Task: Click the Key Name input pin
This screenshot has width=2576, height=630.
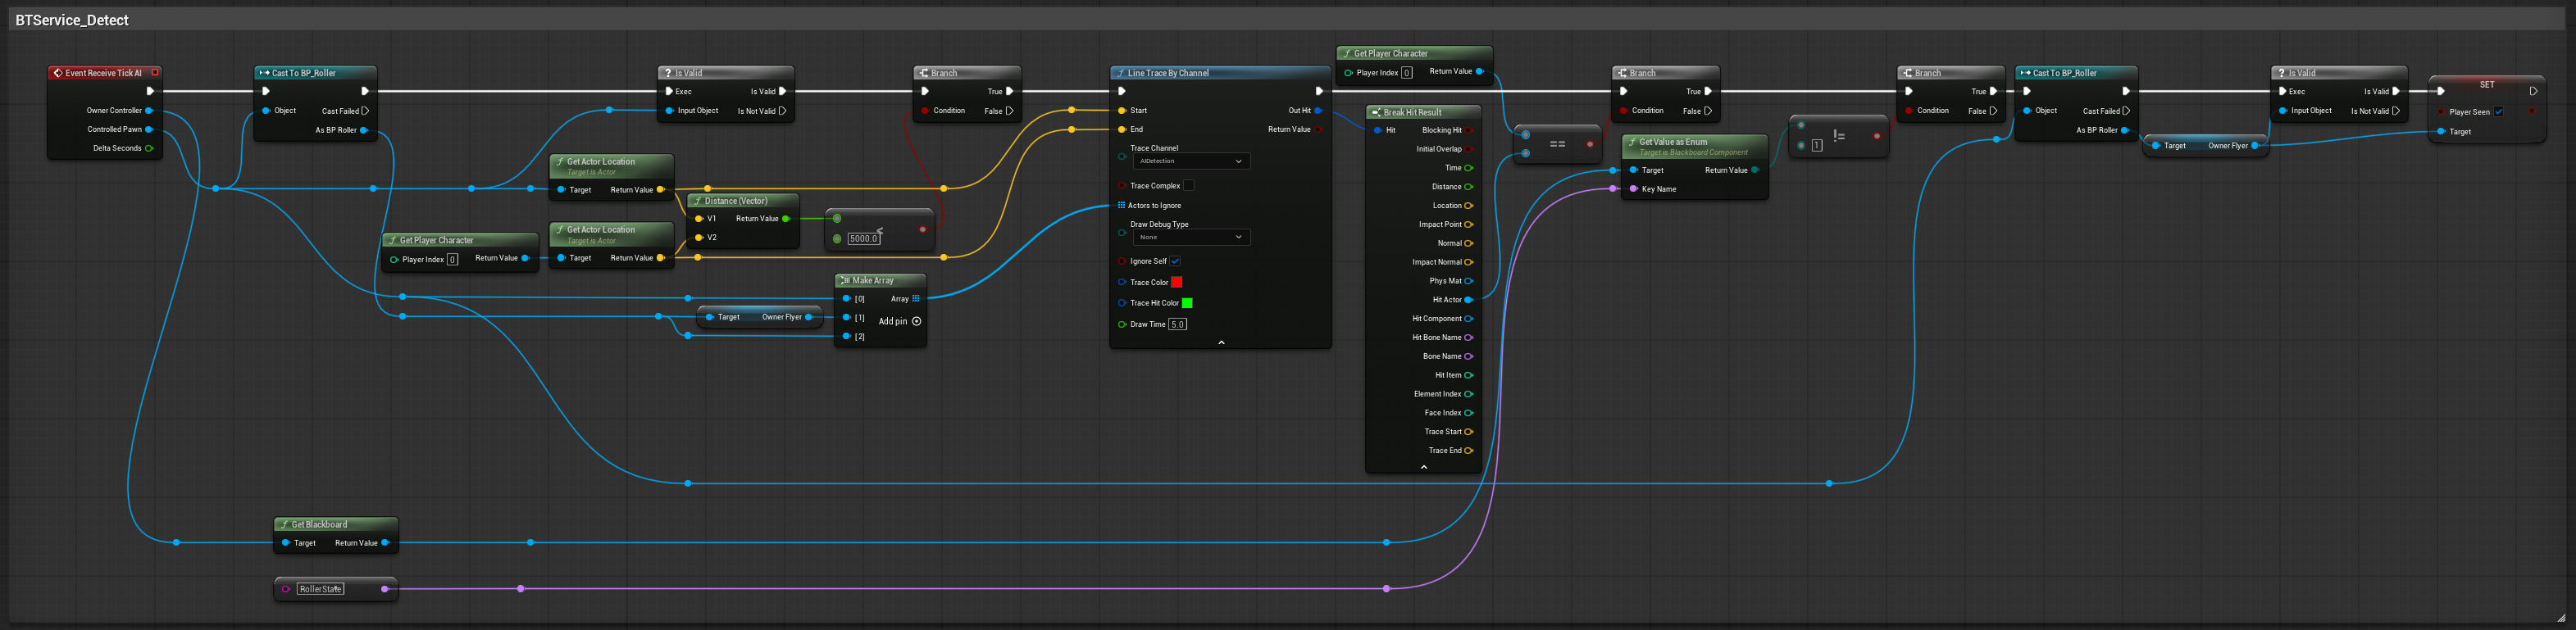Action: point(1634,189)
